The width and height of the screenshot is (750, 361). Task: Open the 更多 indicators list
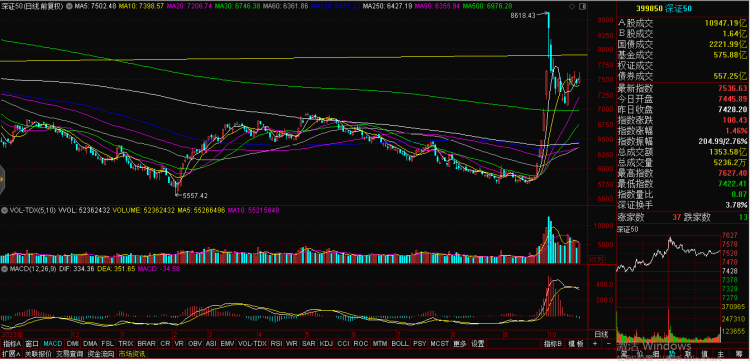459,343
